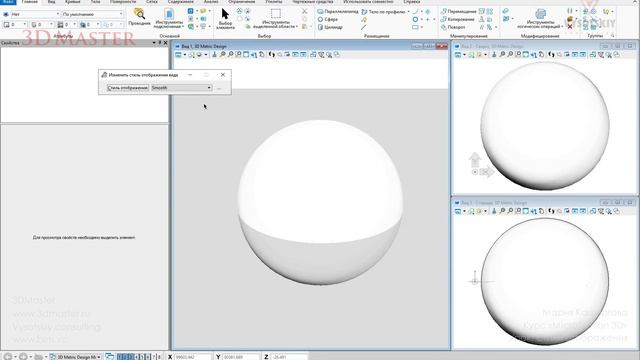Choose Fit View in Вид 2 toolbar
The height and width of the screenshot is (360, 640).
click(526, 55)
